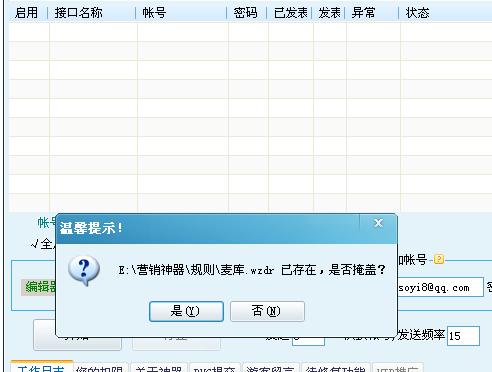Open the 您的权限 tab
This screenshot has width=492, height=372.
click(x=101, y=368)
